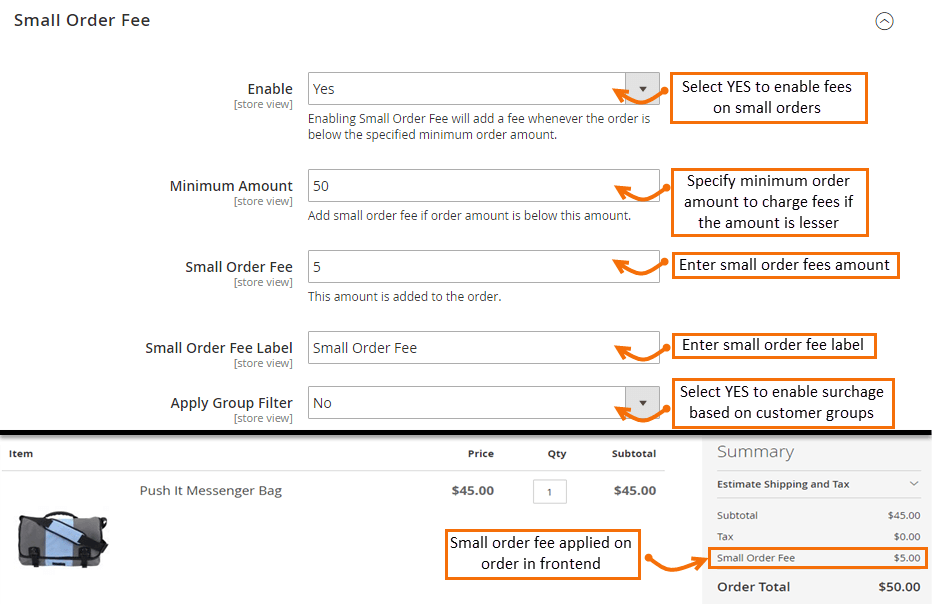Click the Push It Messenger Bag product name
The image size is (932, 604).
[x=210, y=491]
